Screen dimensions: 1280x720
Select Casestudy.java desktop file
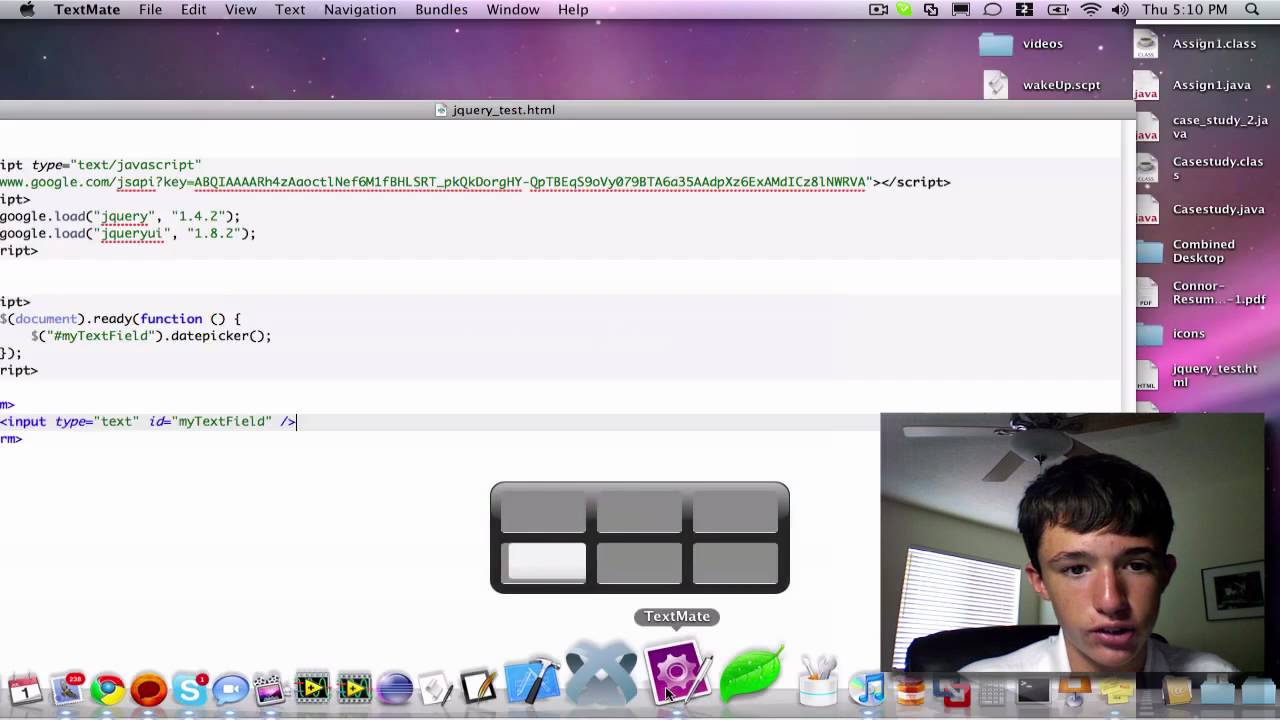tap(1200, 209)
